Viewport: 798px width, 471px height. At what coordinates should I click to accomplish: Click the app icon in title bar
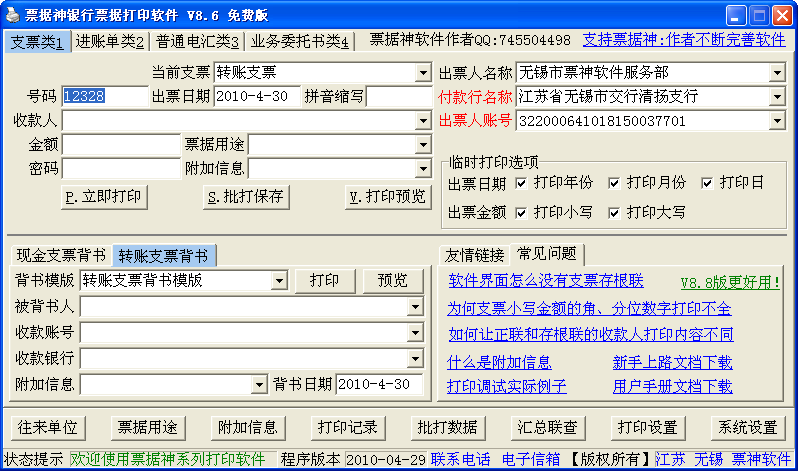click(12, 15)
